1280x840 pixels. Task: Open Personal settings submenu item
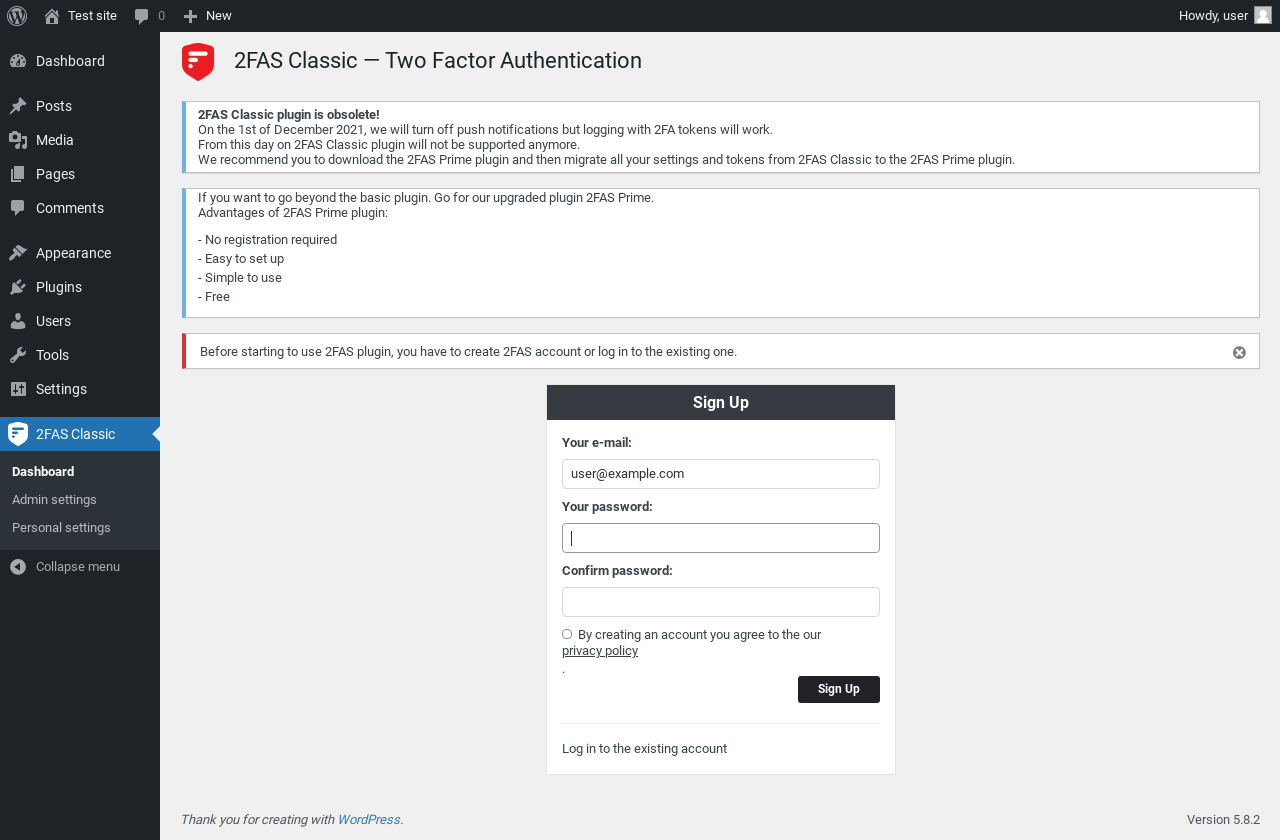coord(61,527)
